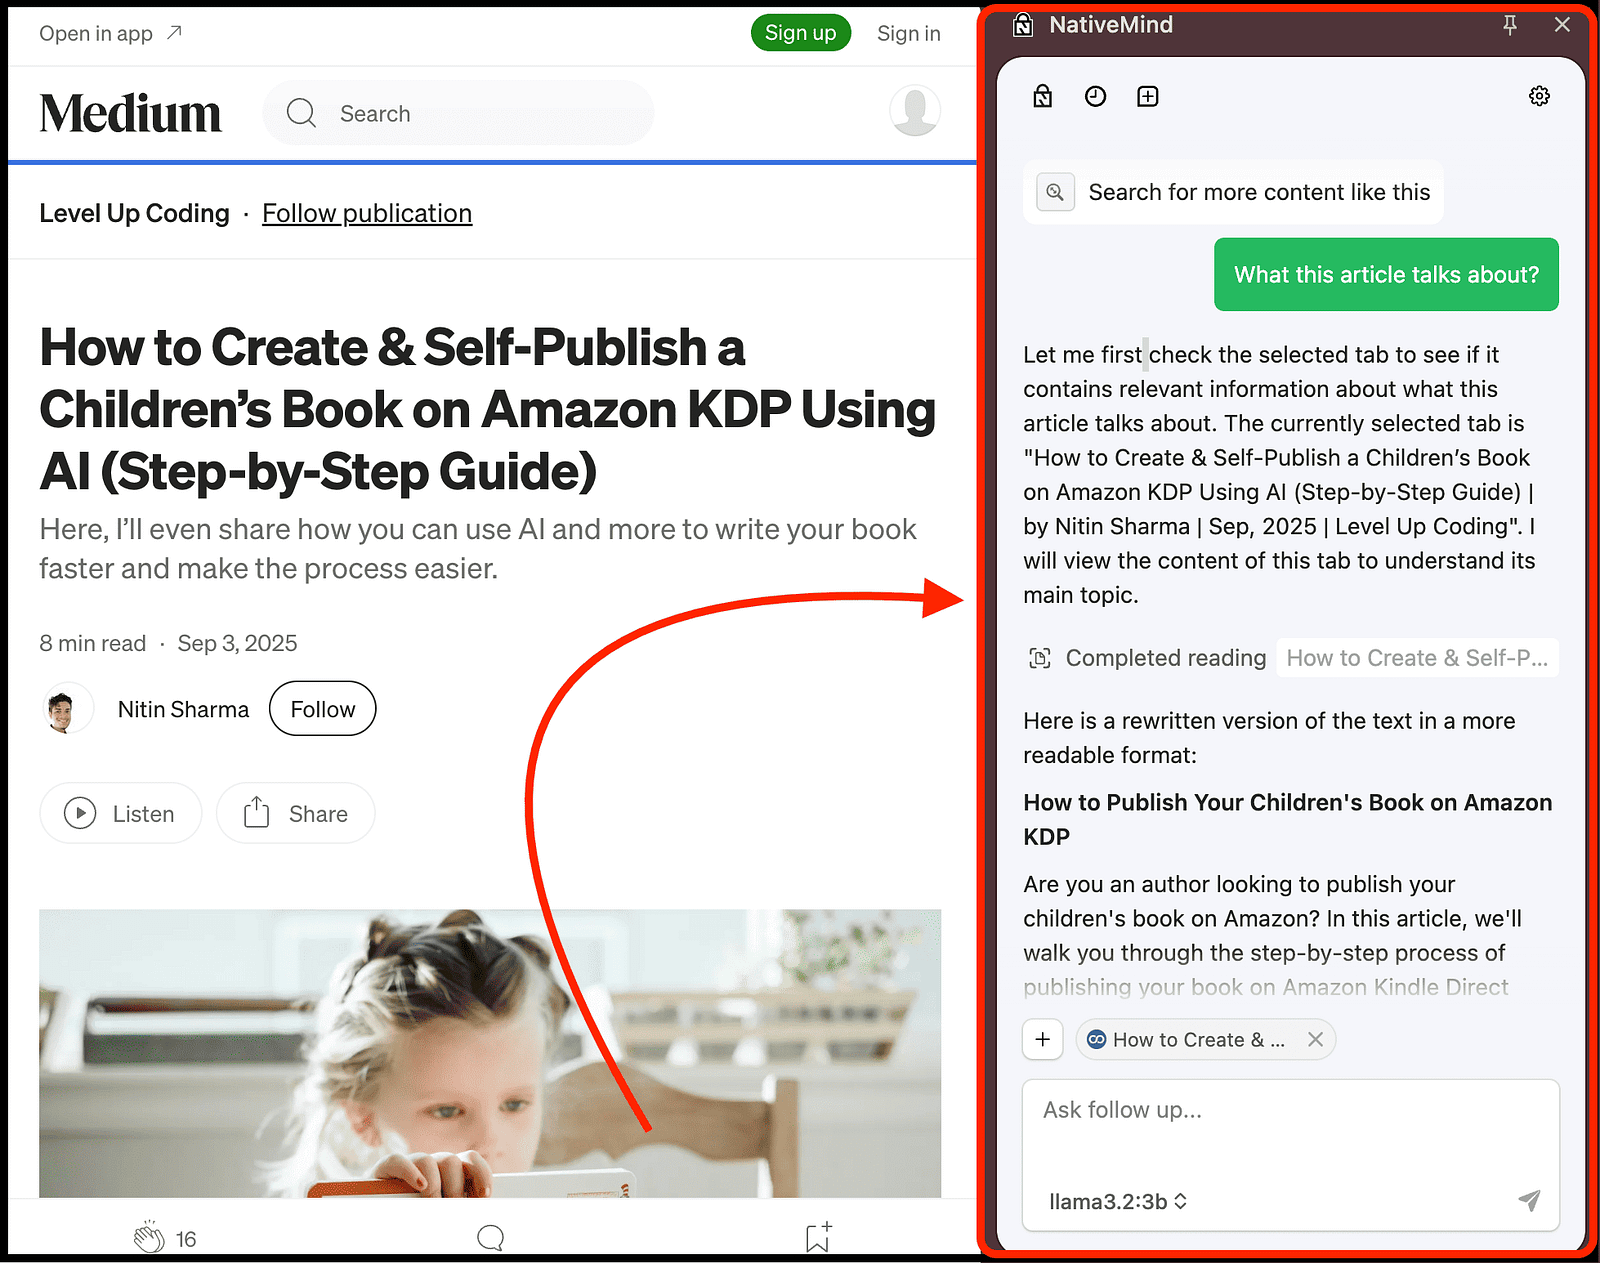Click 'Sep 3, 2025' publish date
Image resolution: width=1600 pixels, height=1263 pixels.
237,643
